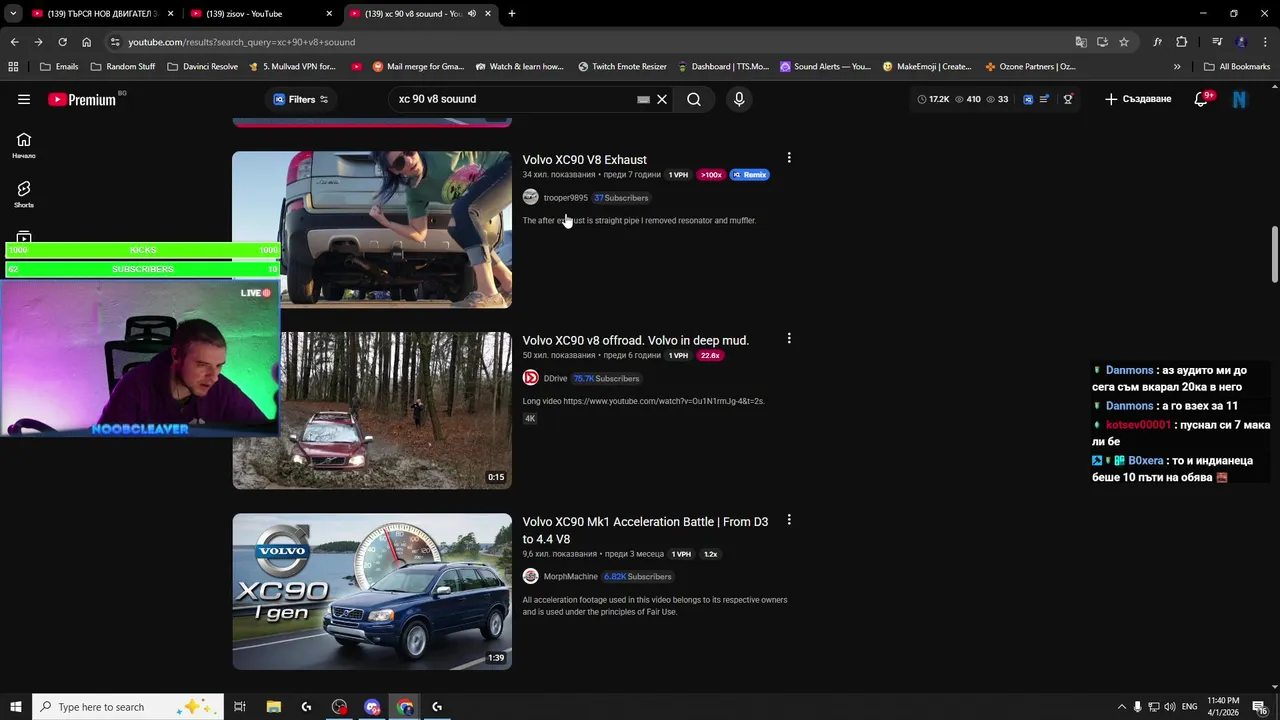1280x720 pixels.
Task: Bookmark this page with the star
Action: (1124, 42)
